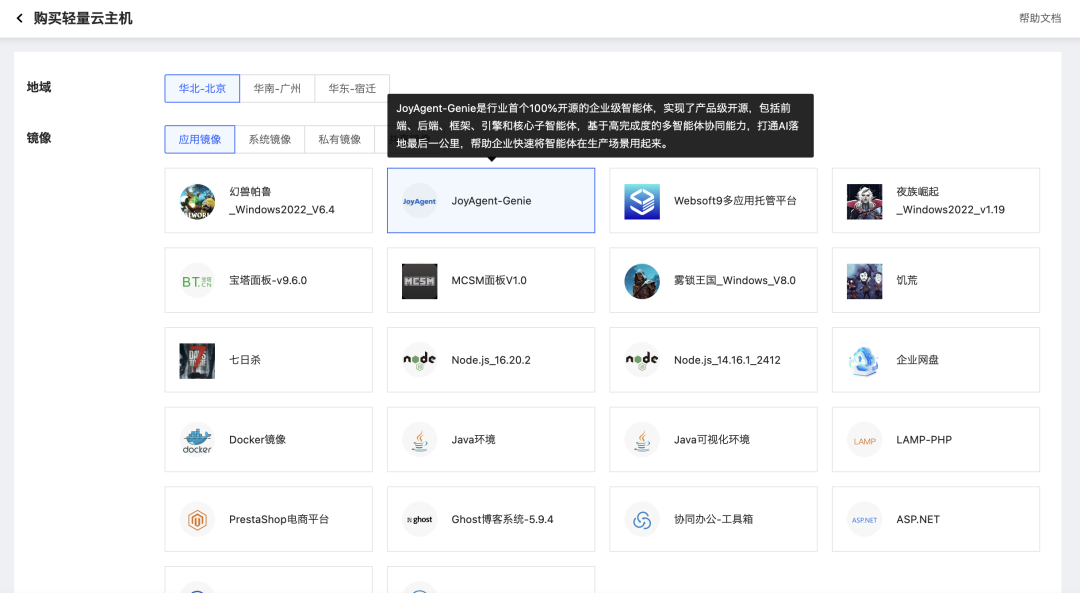Click the 宝塔面板 BT logo icon
This screenshot has height=593, width=1080.
click(x=197, y=281)
